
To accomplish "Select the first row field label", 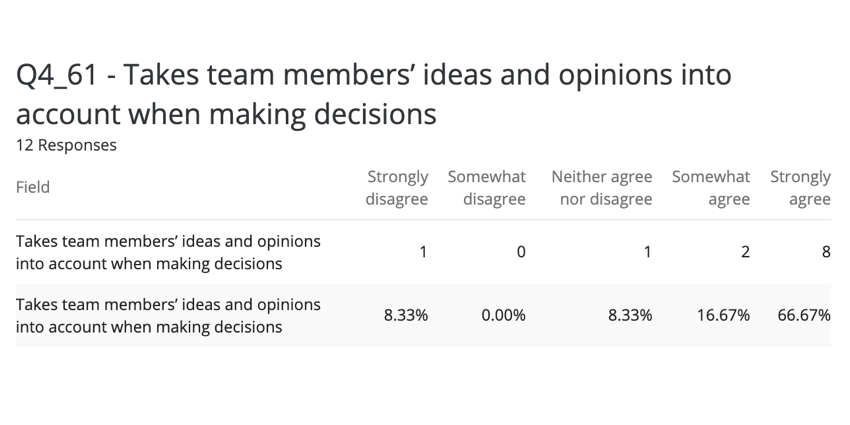I will [168, 252].
